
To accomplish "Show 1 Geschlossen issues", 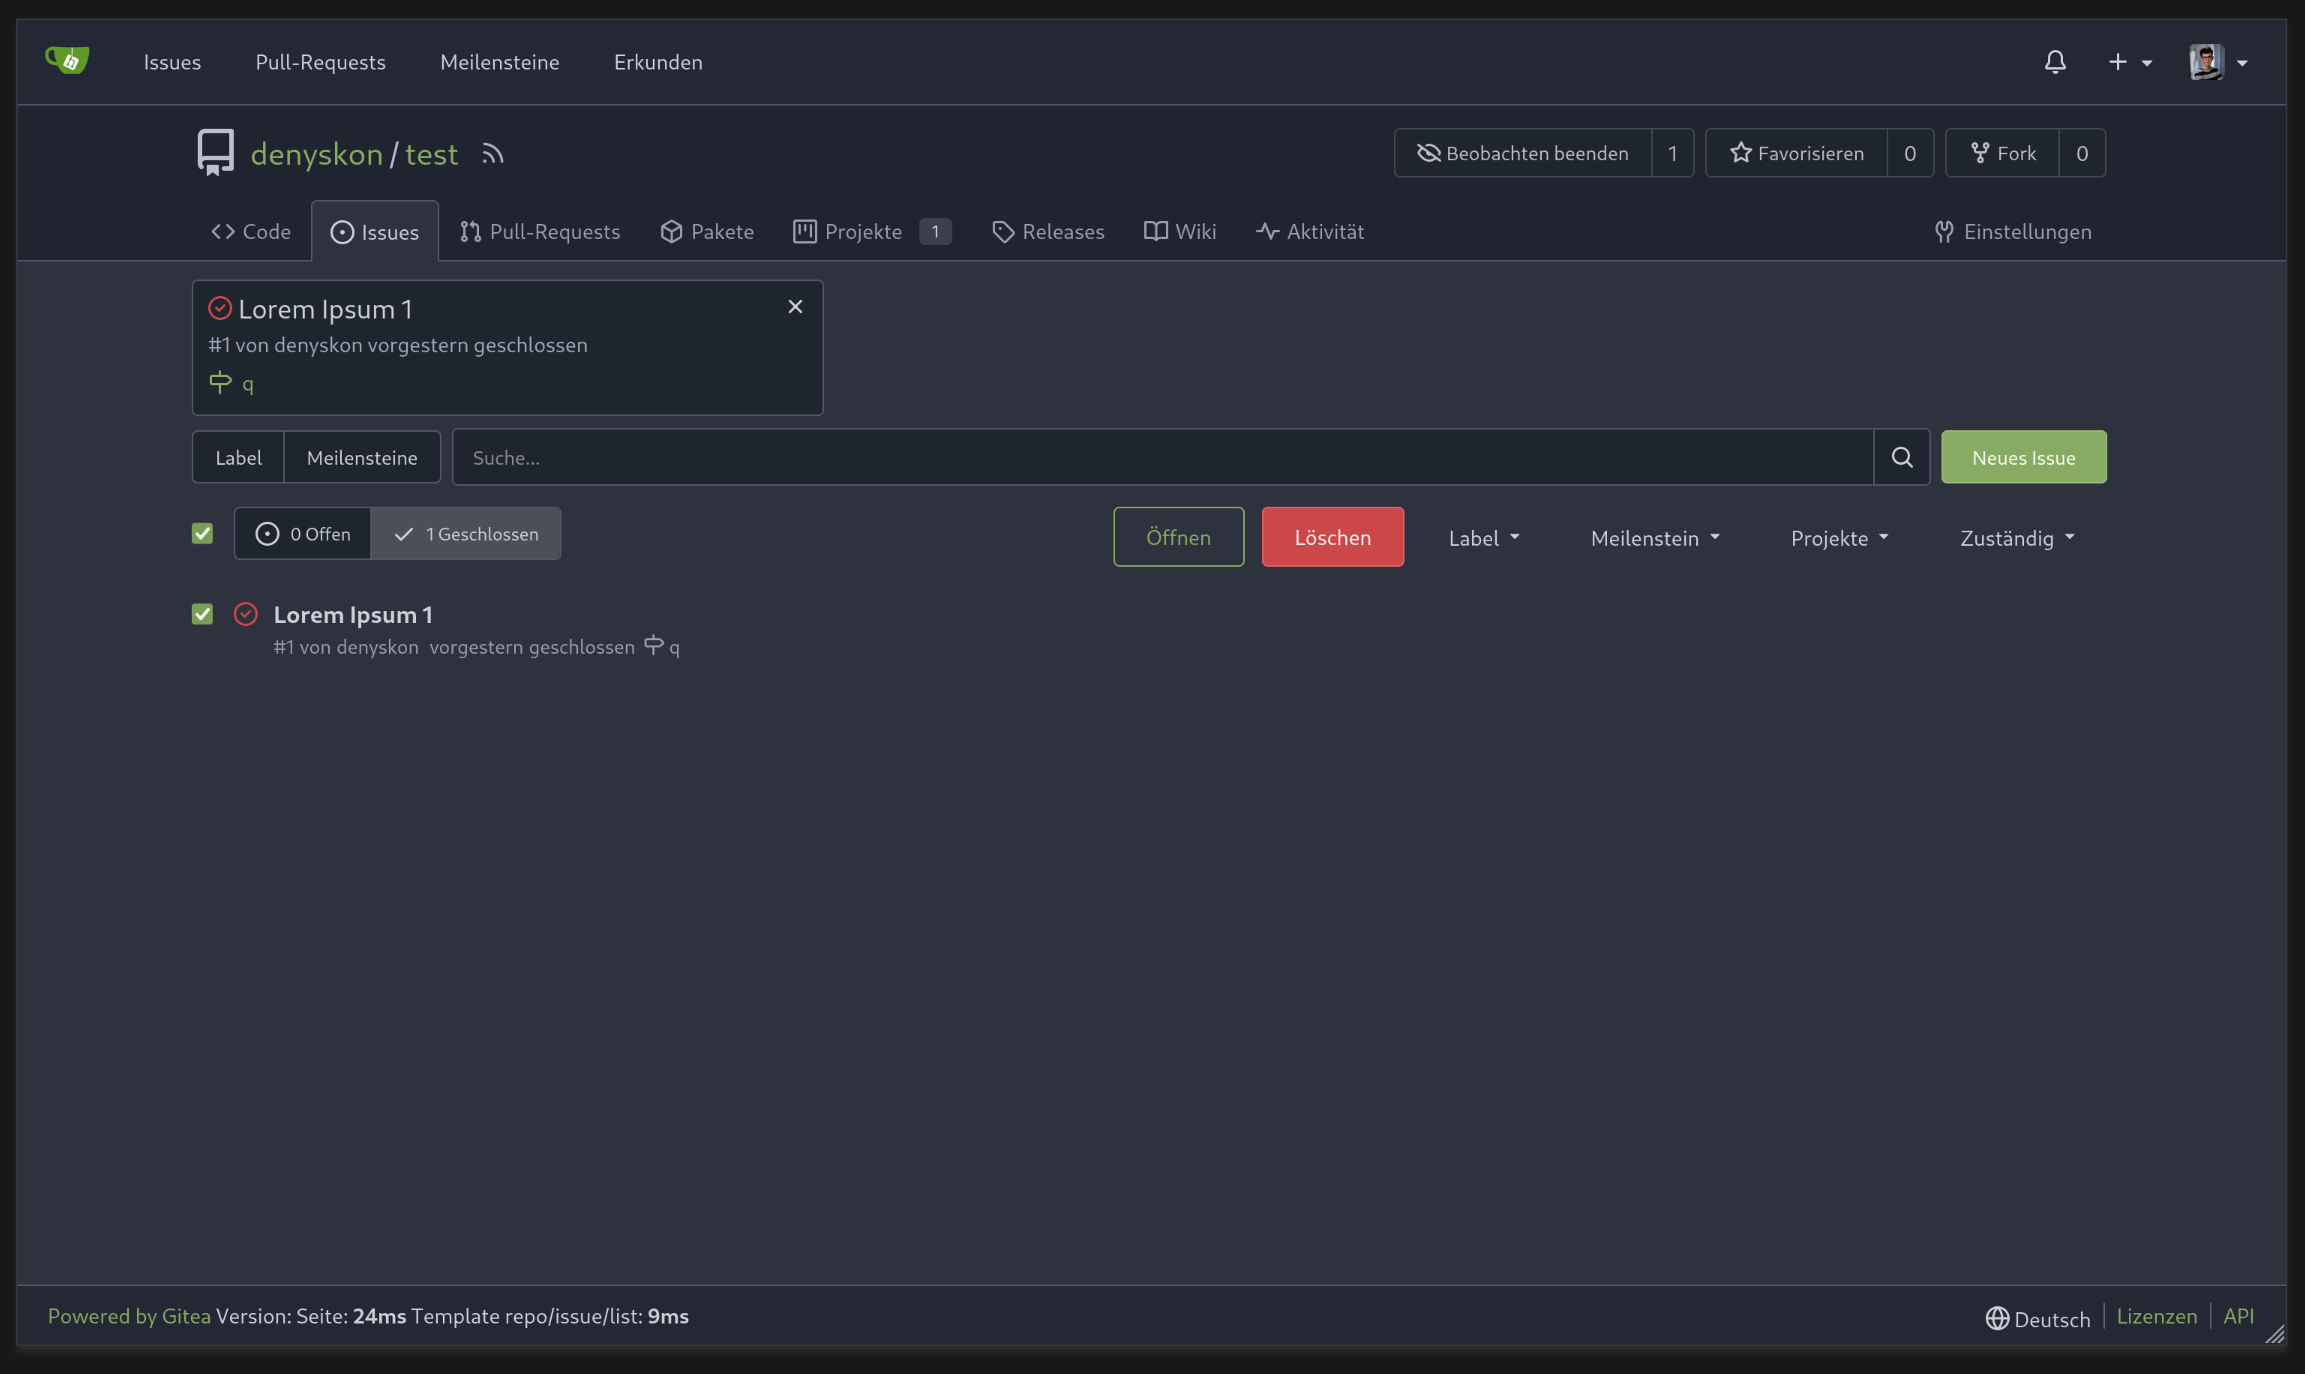I will 466,533.
